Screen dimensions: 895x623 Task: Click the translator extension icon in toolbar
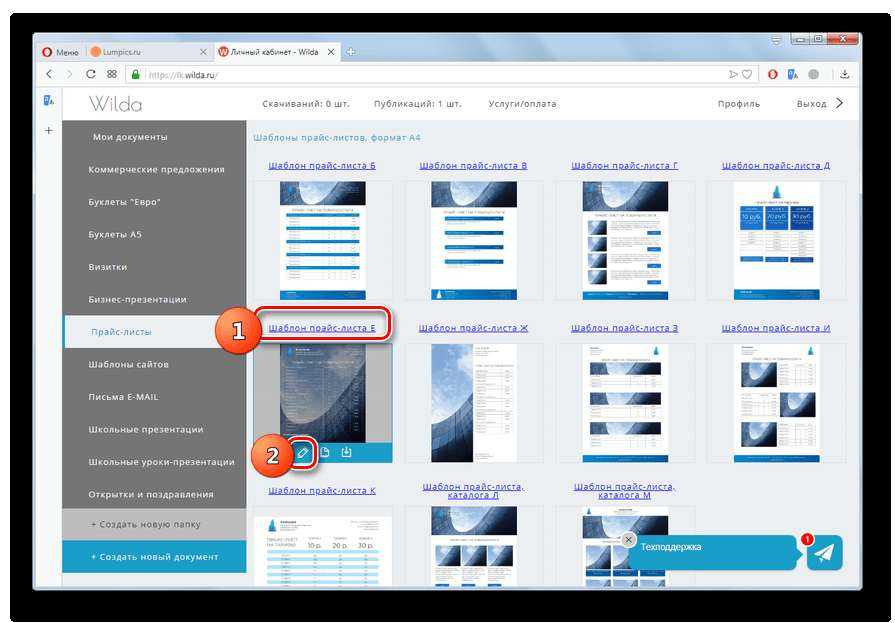click(793, 74)
